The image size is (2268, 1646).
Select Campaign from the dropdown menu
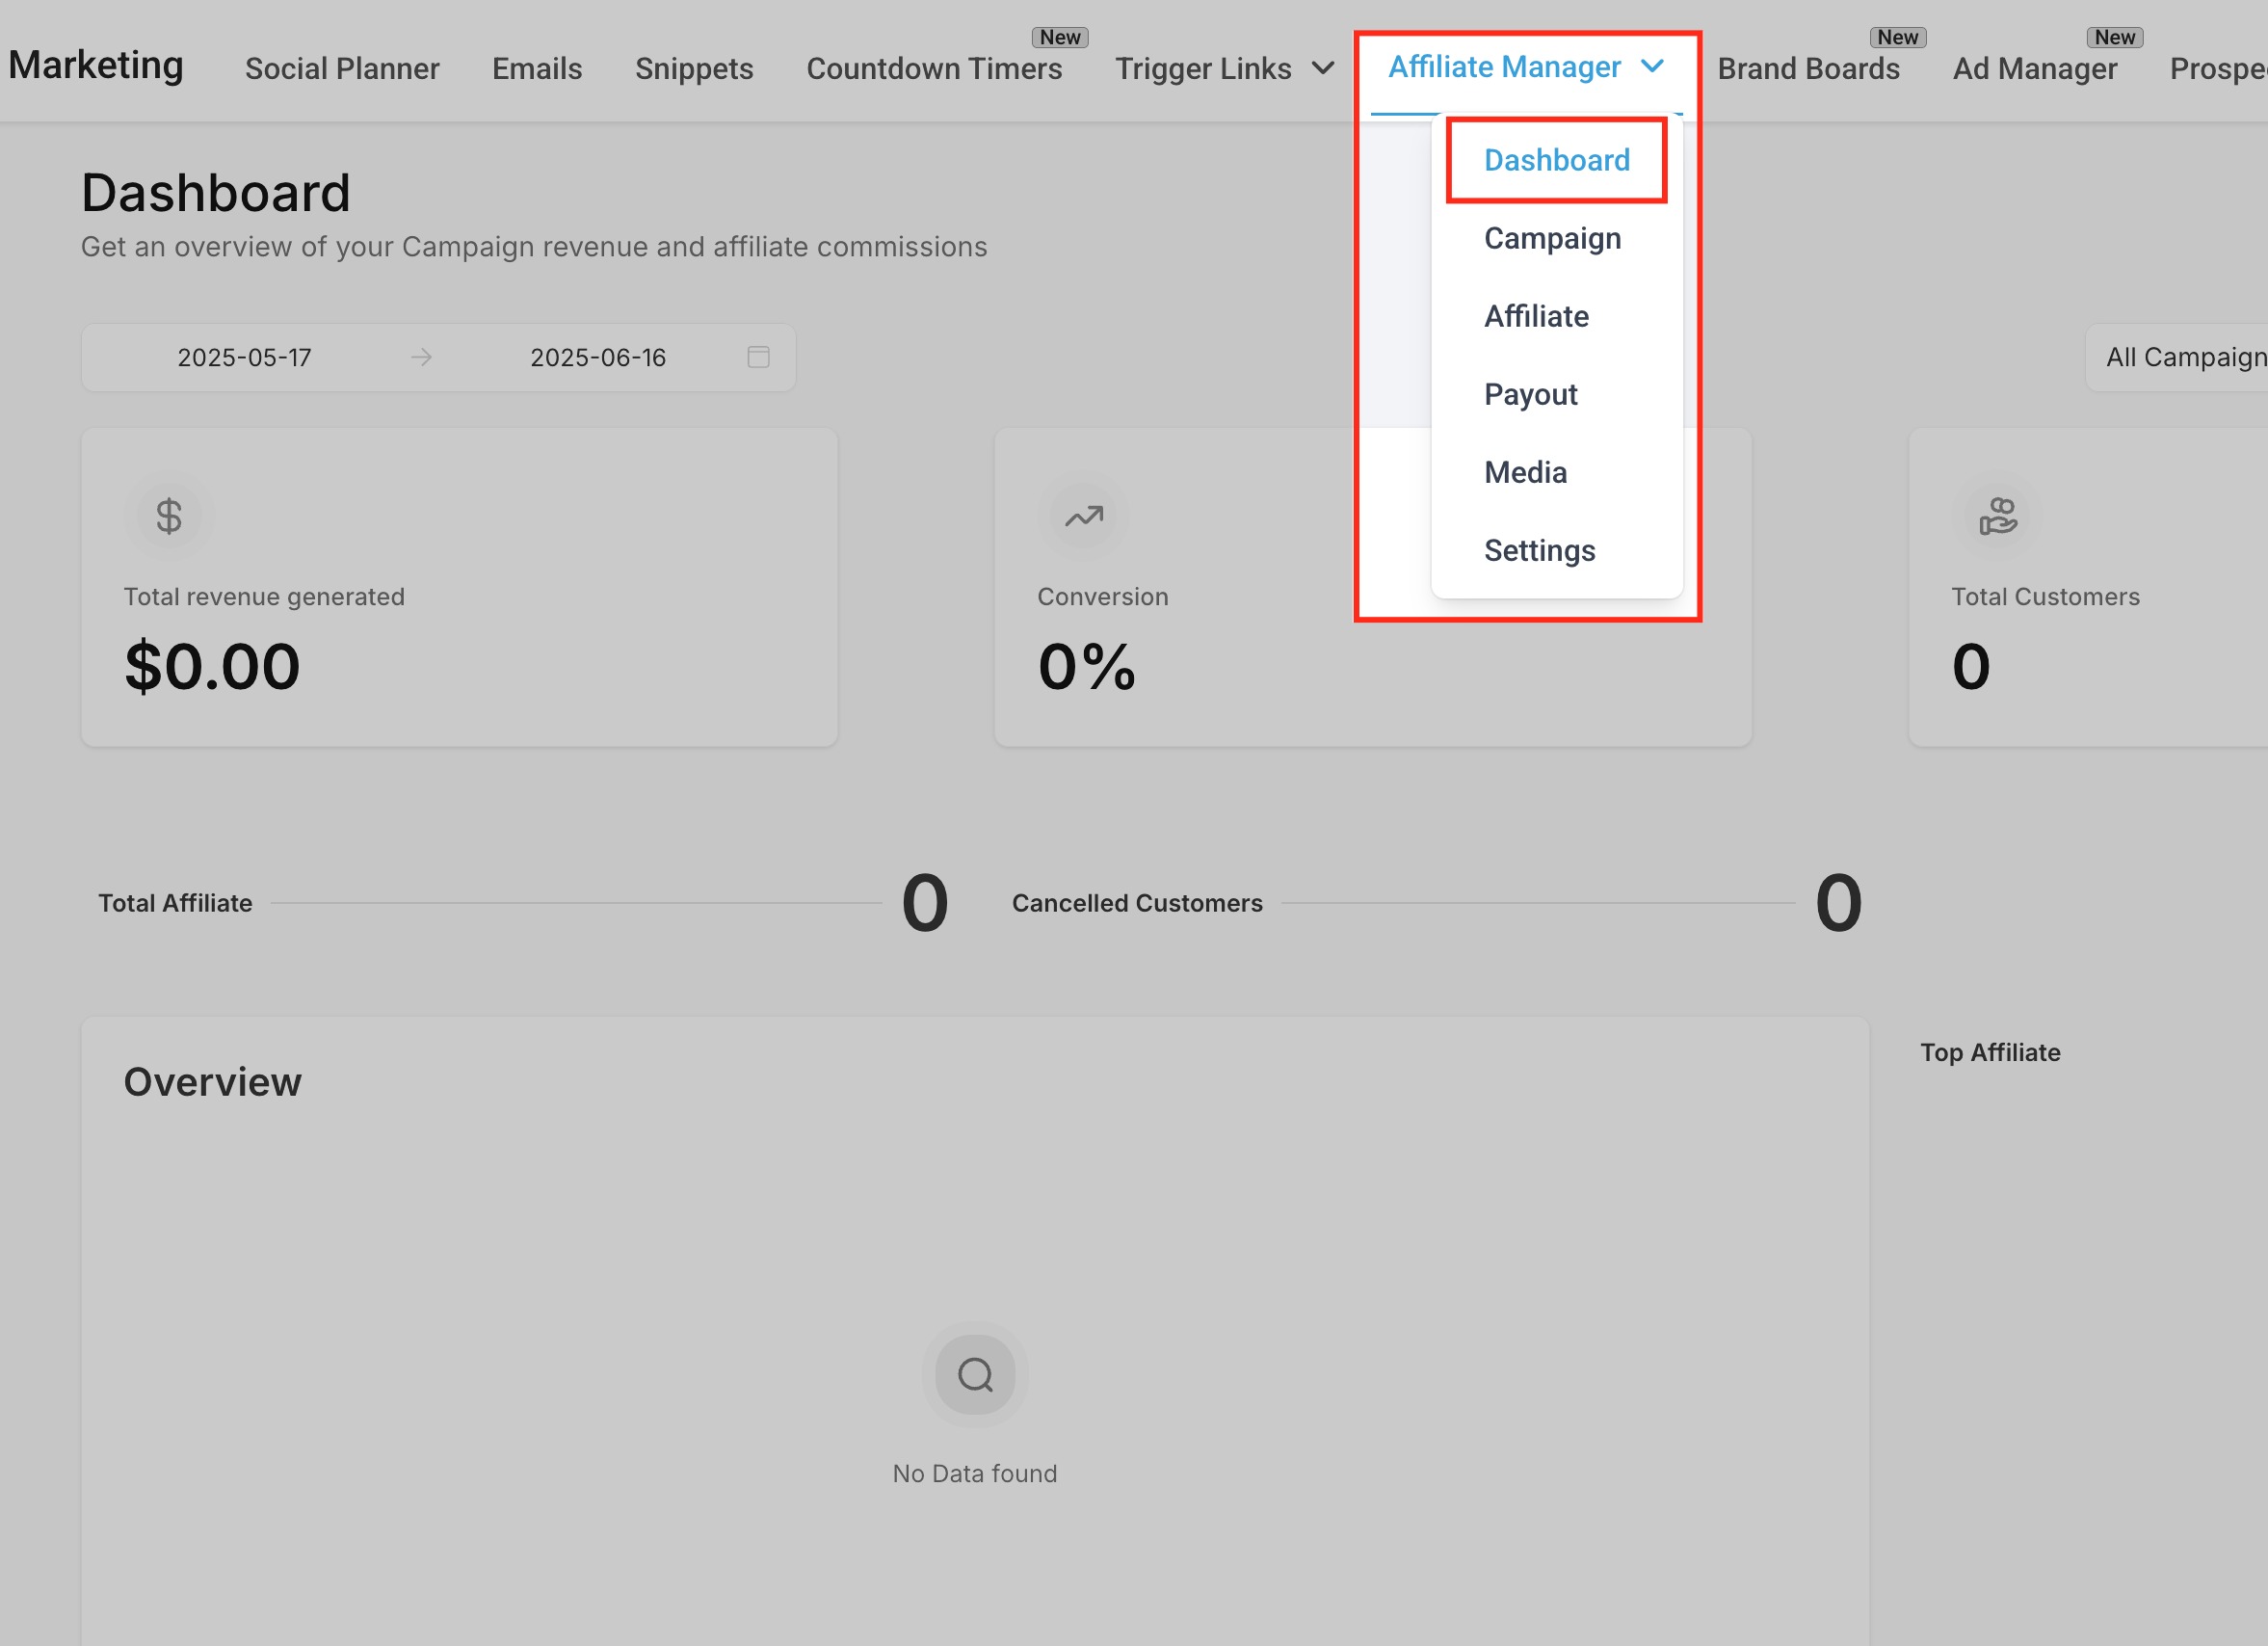(1552, 238)
